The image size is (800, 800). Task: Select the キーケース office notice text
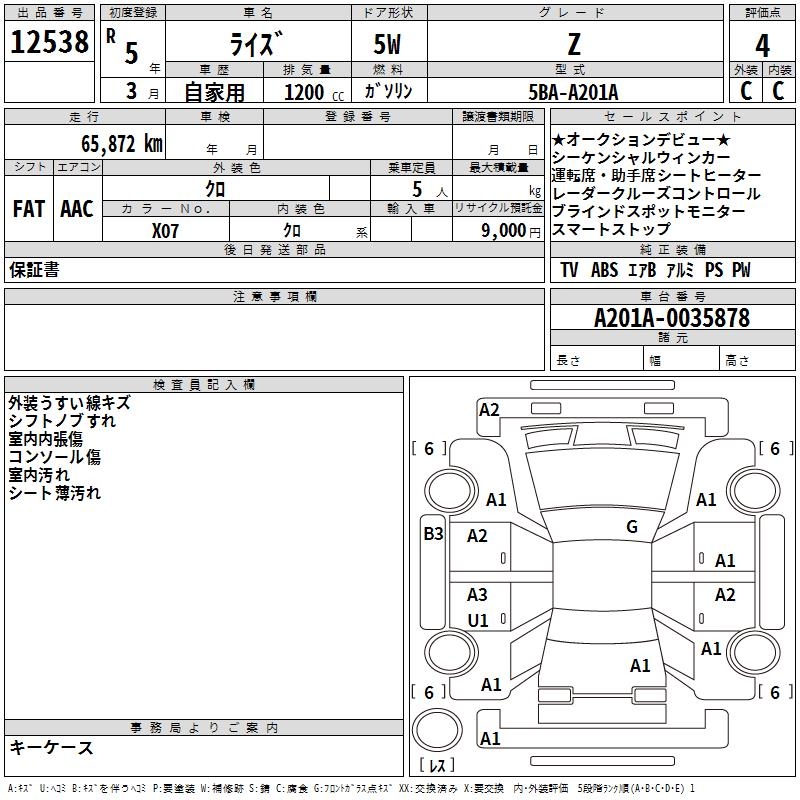tap(51, 748)
